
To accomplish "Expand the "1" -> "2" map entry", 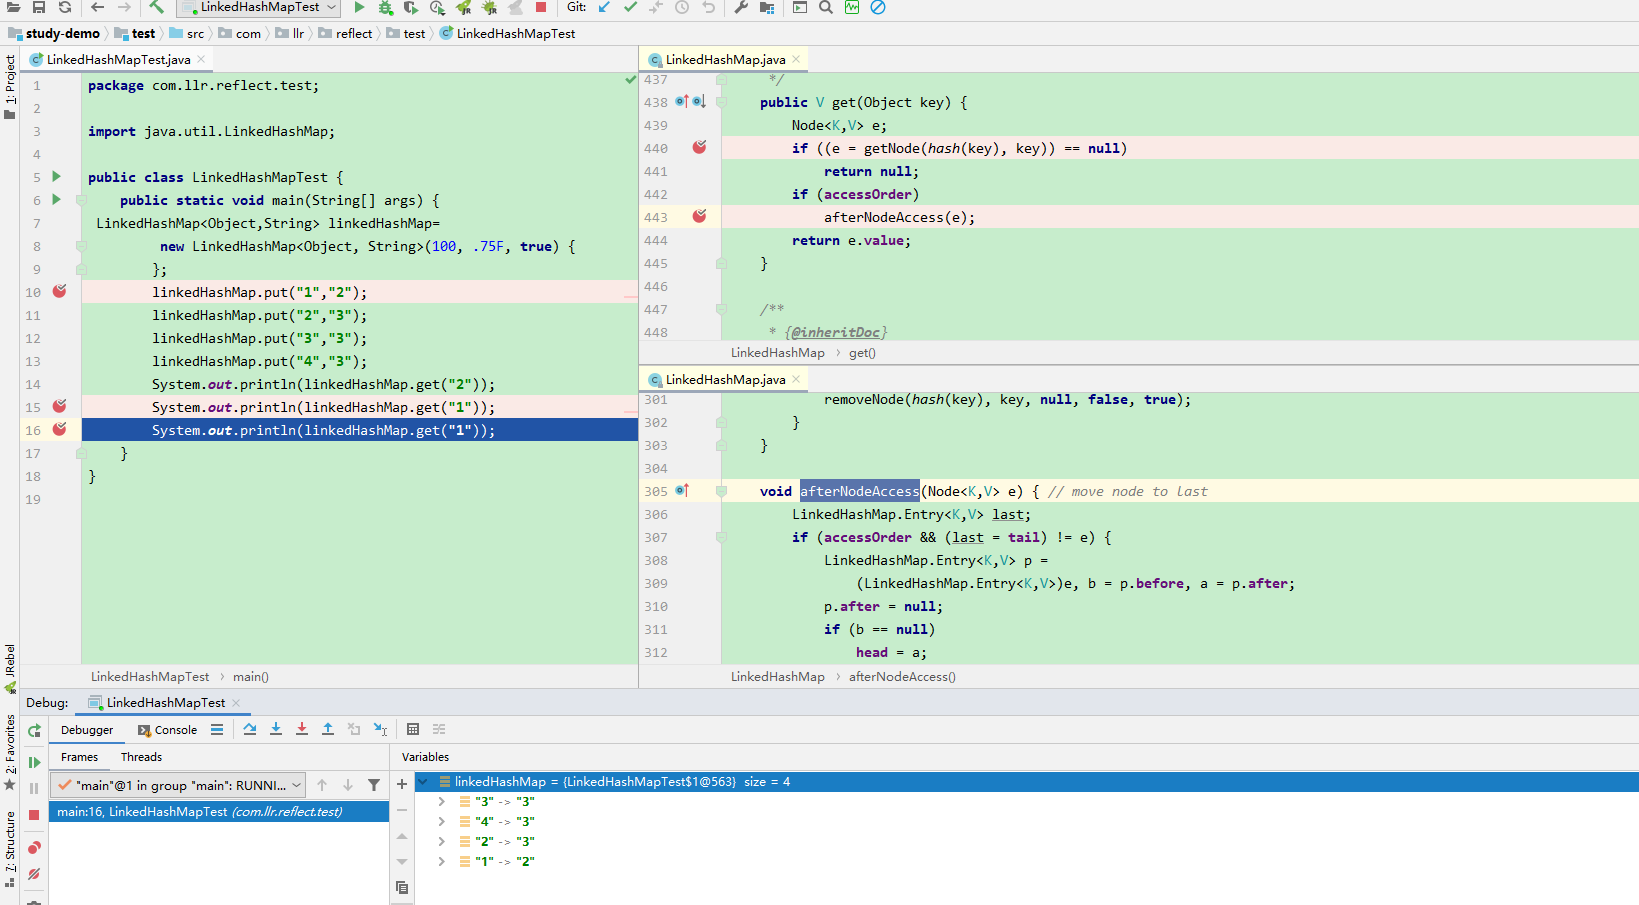I will click(x=442, y=861).
